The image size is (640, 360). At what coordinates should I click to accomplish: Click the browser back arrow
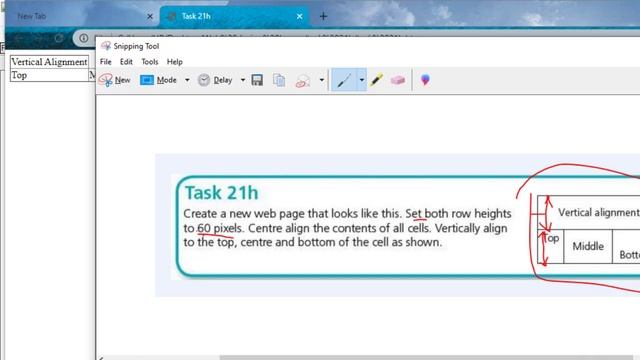tap(18, 38)
